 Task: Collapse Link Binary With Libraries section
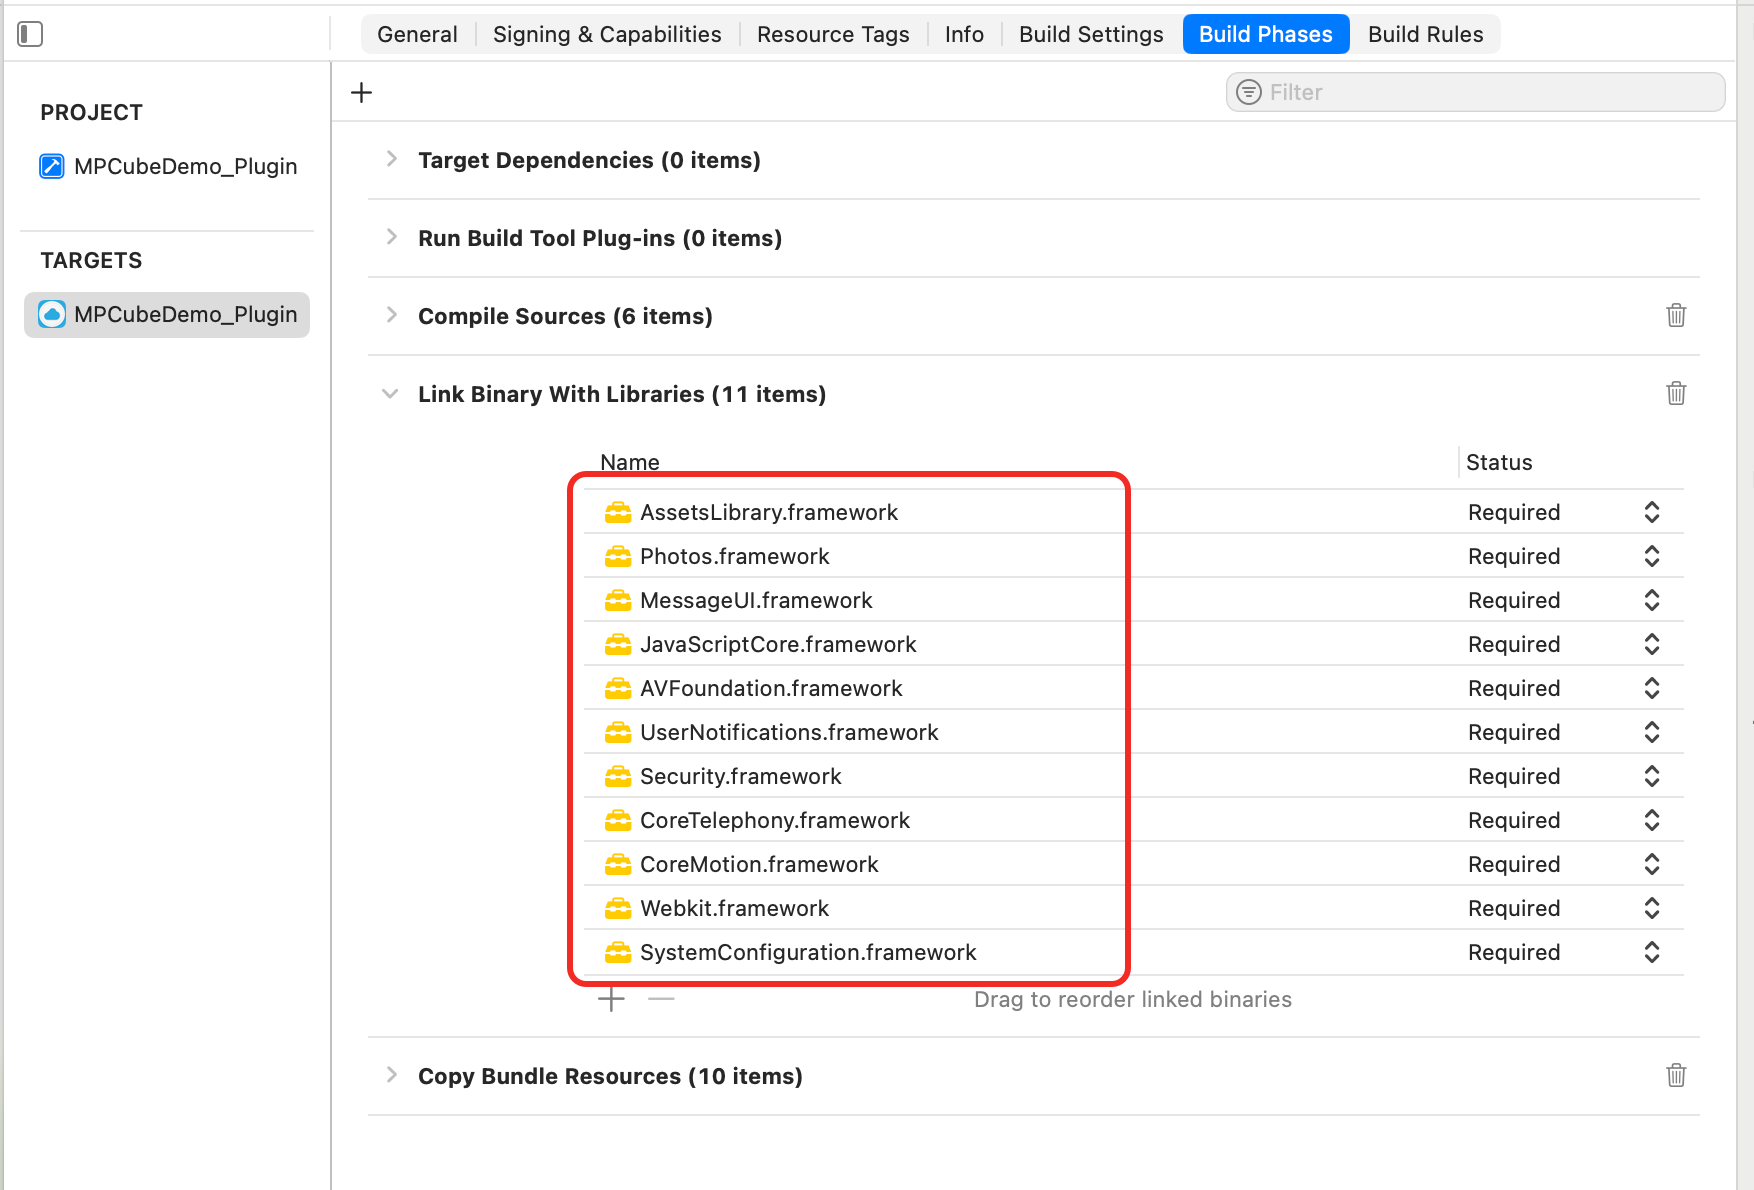[390, 394]
